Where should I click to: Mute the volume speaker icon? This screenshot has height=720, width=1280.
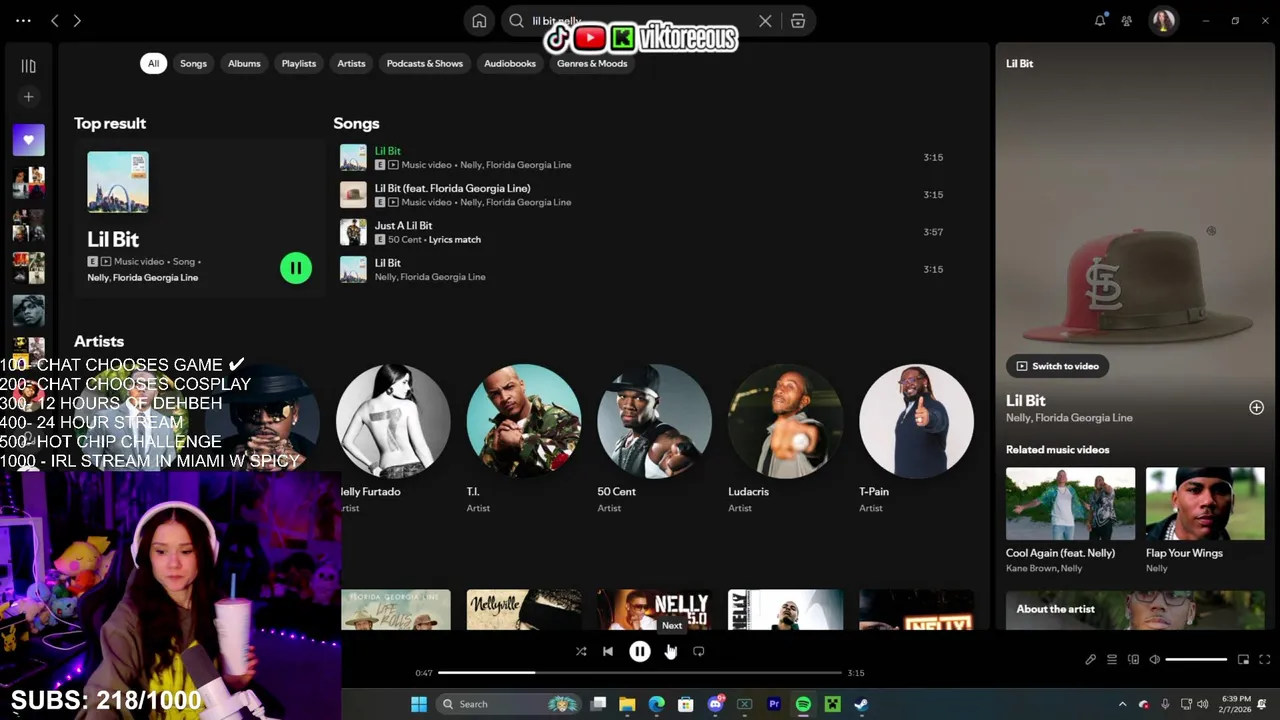click(x=1155, y=659)
